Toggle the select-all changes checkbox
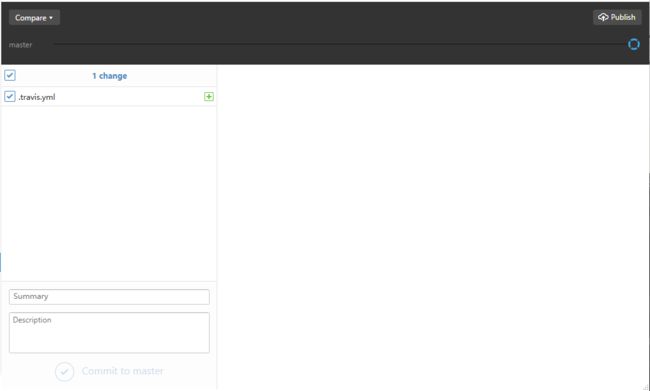 click(10, 75)
